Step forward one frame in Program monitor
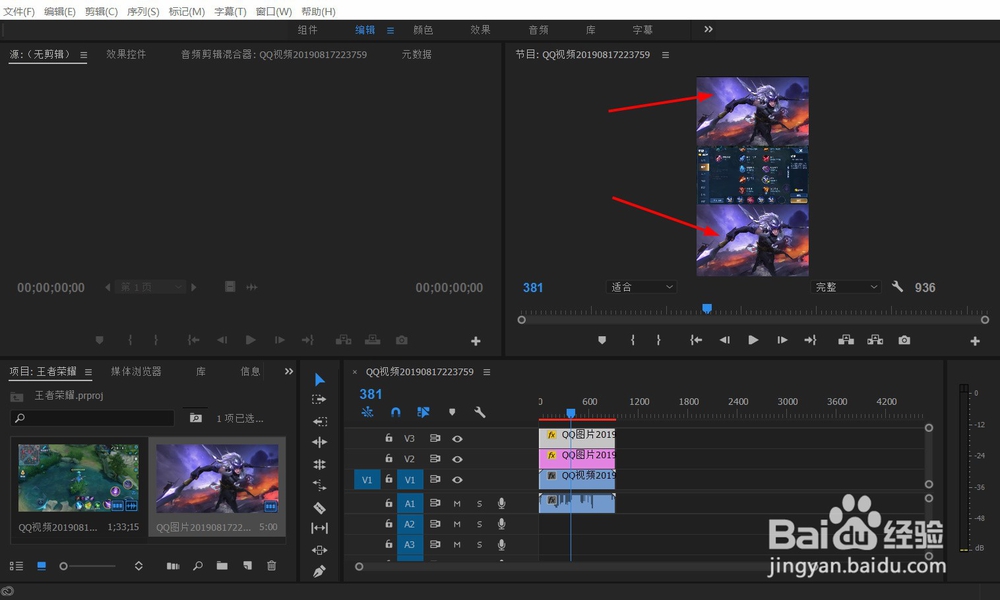This screenshot has width=1000, height=600. 782,340
